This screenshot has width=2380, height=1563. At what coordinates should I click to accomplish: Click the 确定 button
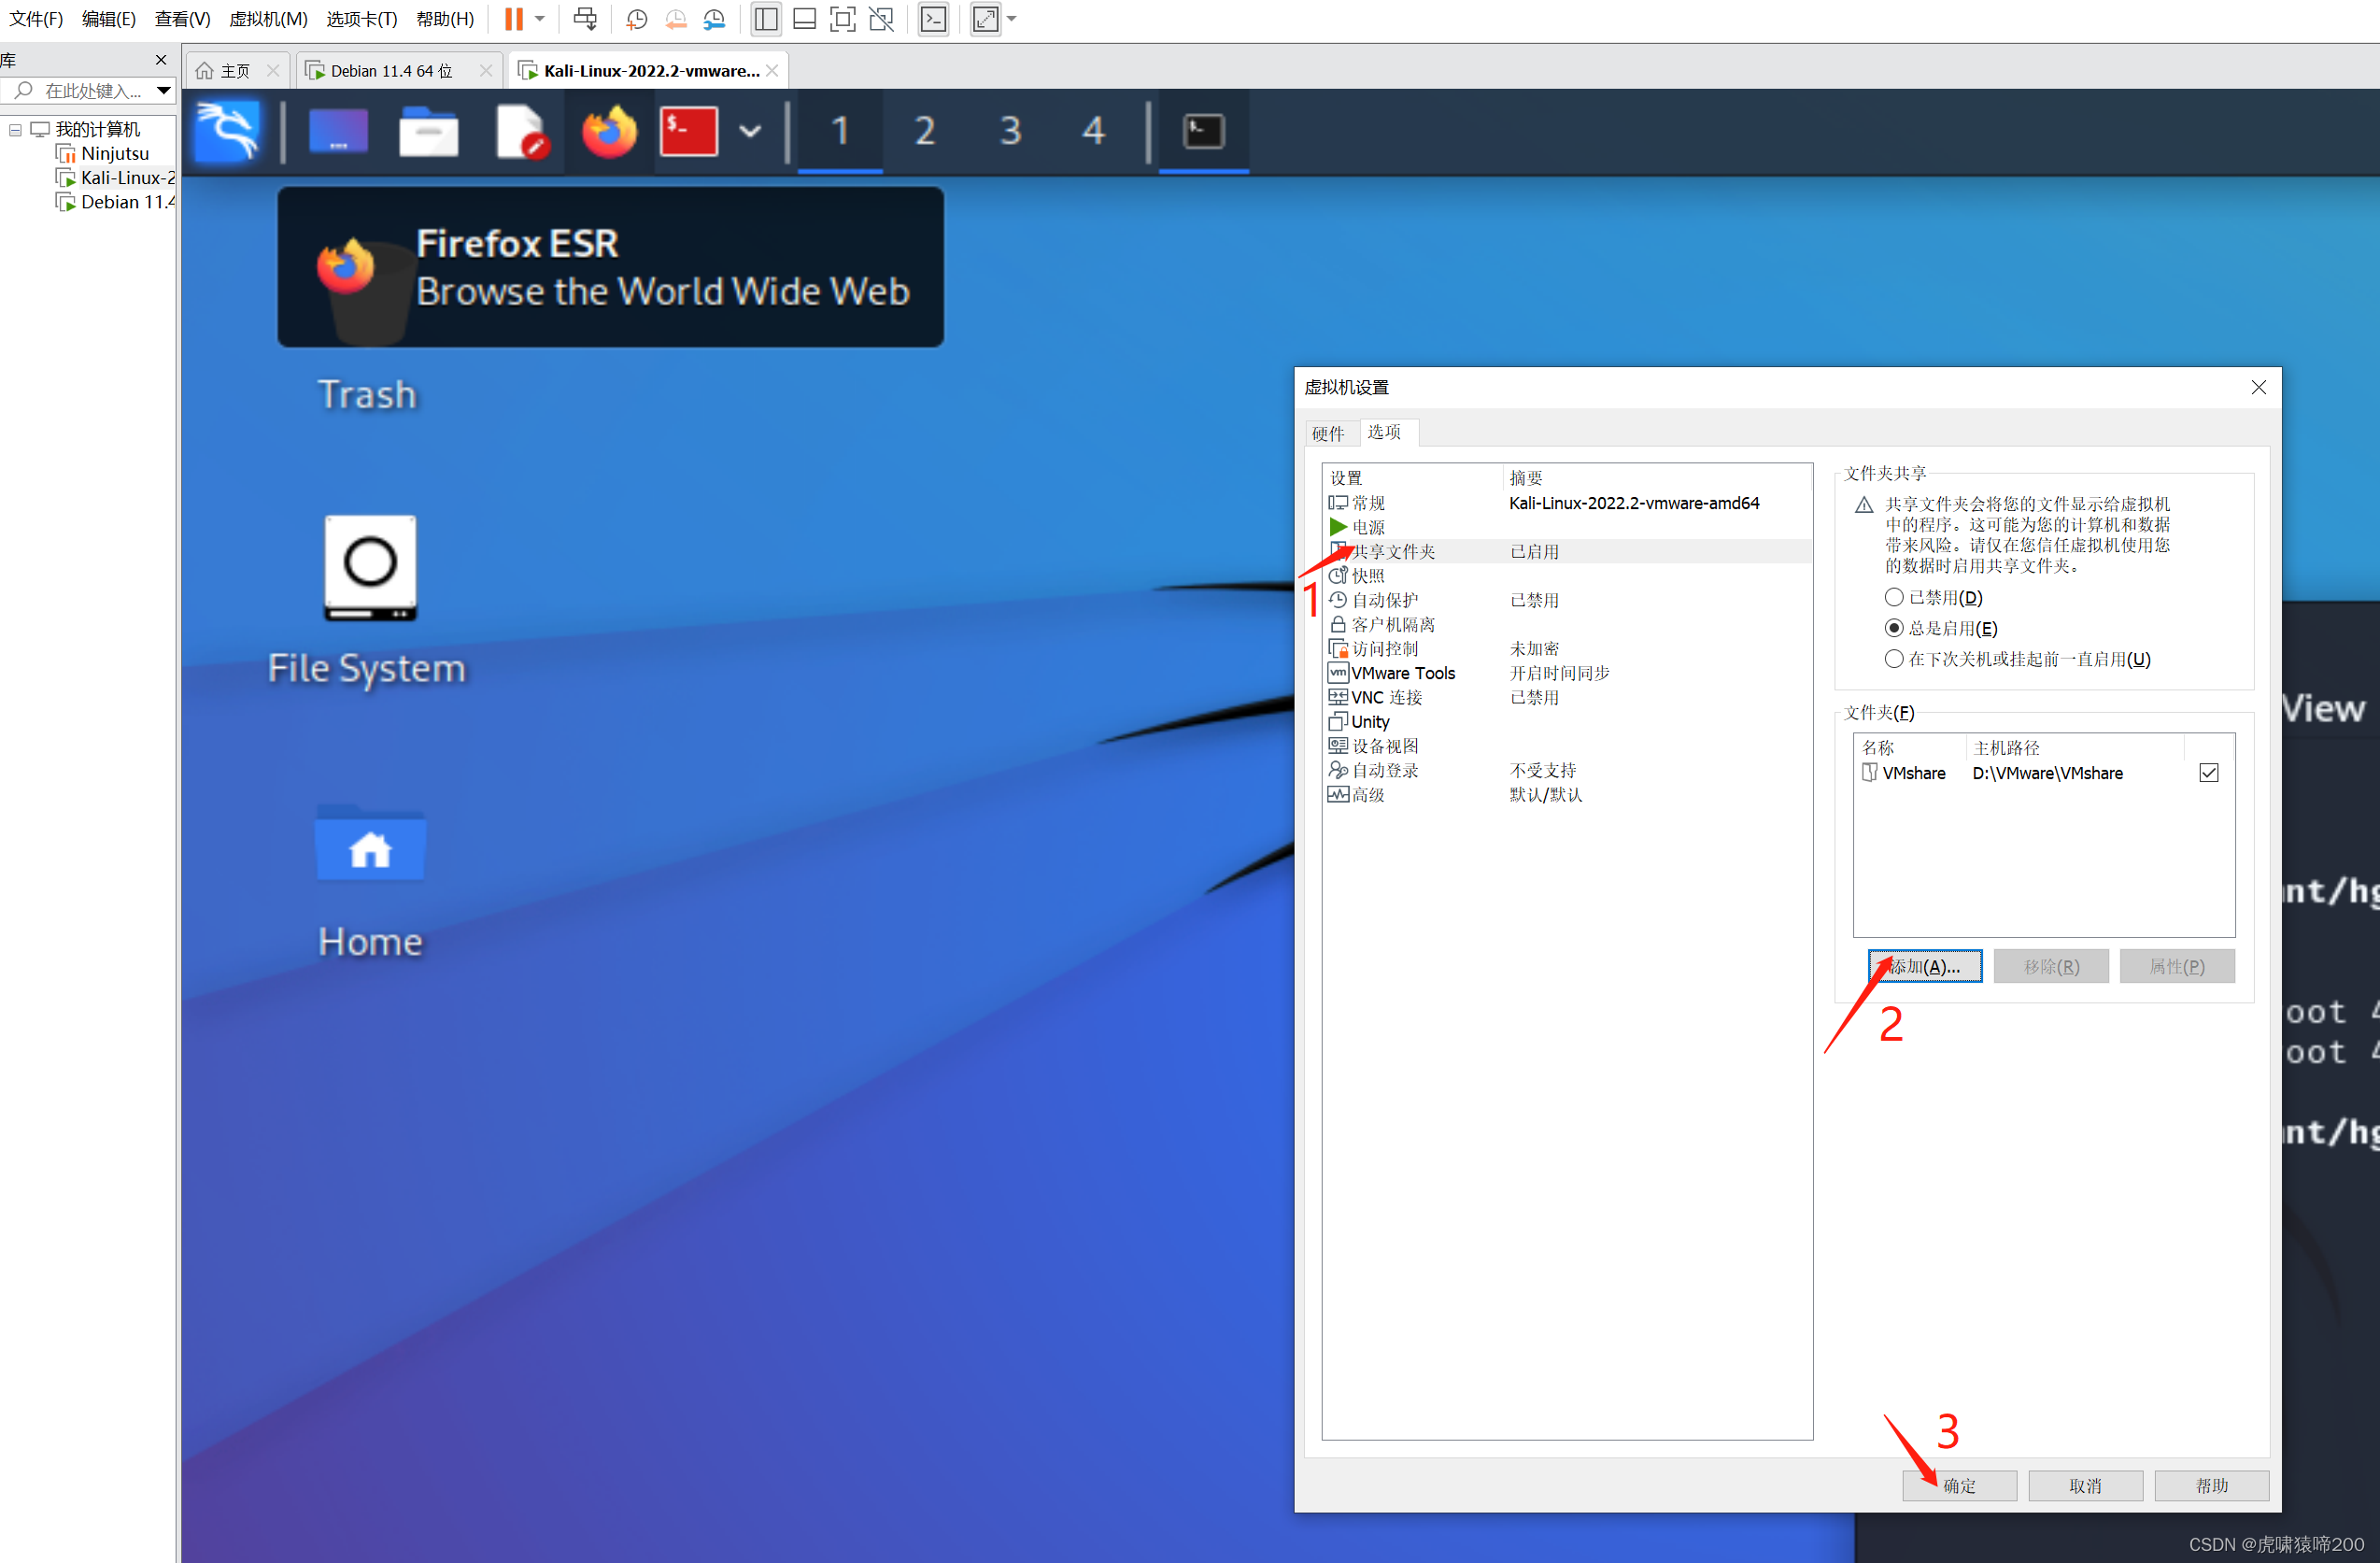tap(1959, 1486)
